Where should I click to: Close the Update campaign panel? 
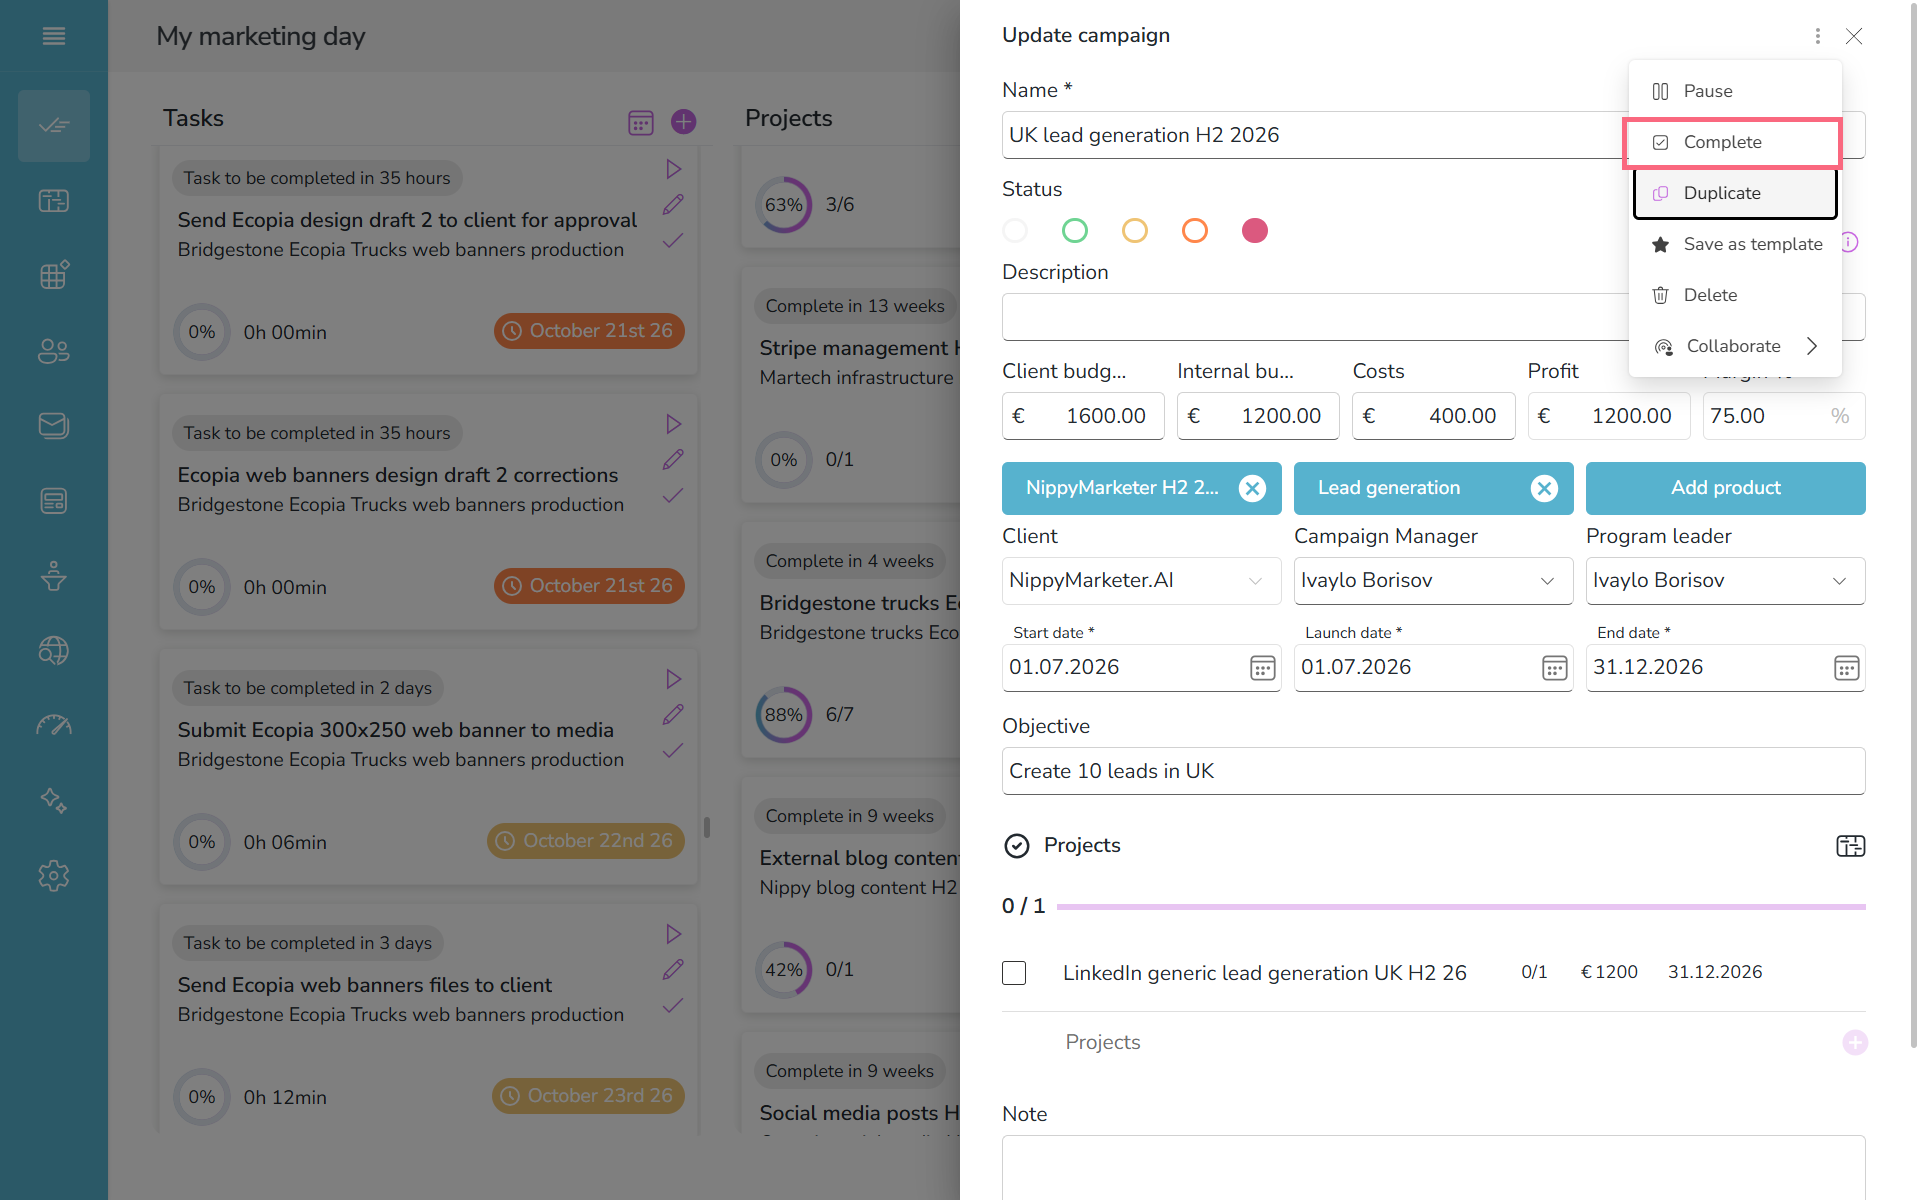[1854, 36]
